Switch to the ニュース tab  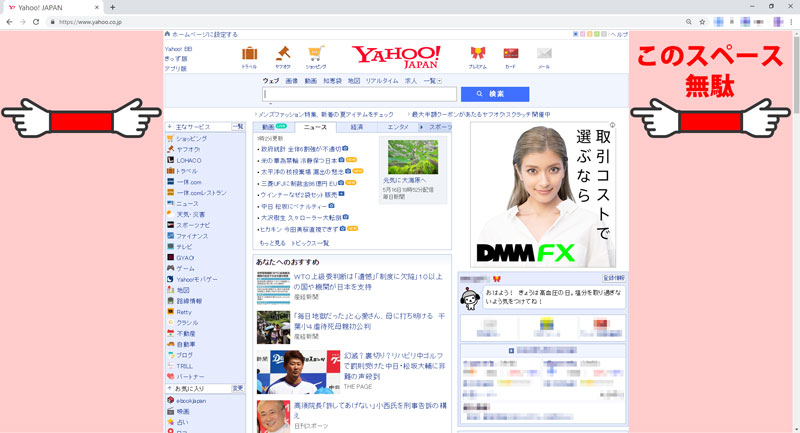(315, 127)
